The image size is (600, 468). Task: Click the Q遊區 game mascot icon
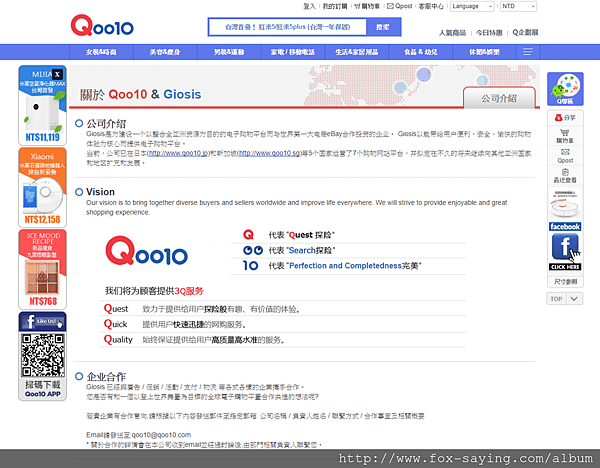click(565, 89)
